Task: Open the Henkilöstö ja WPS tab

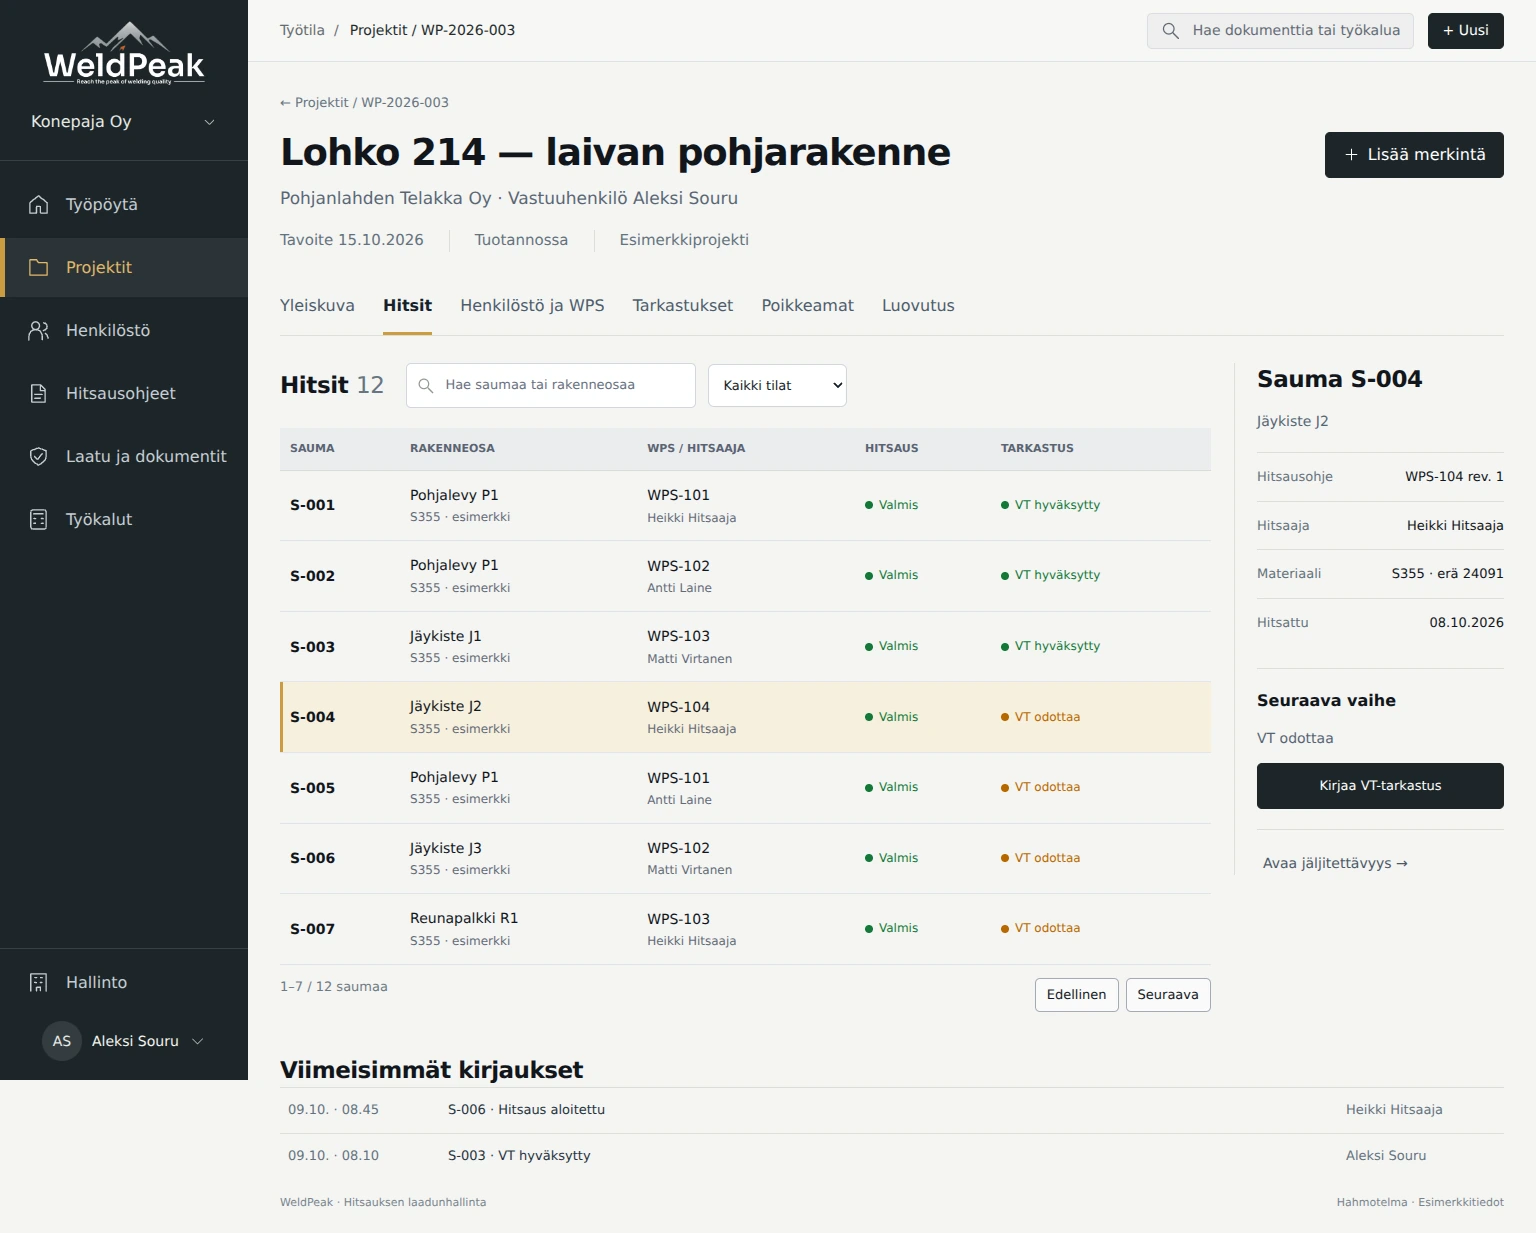Action: point(532,306)
